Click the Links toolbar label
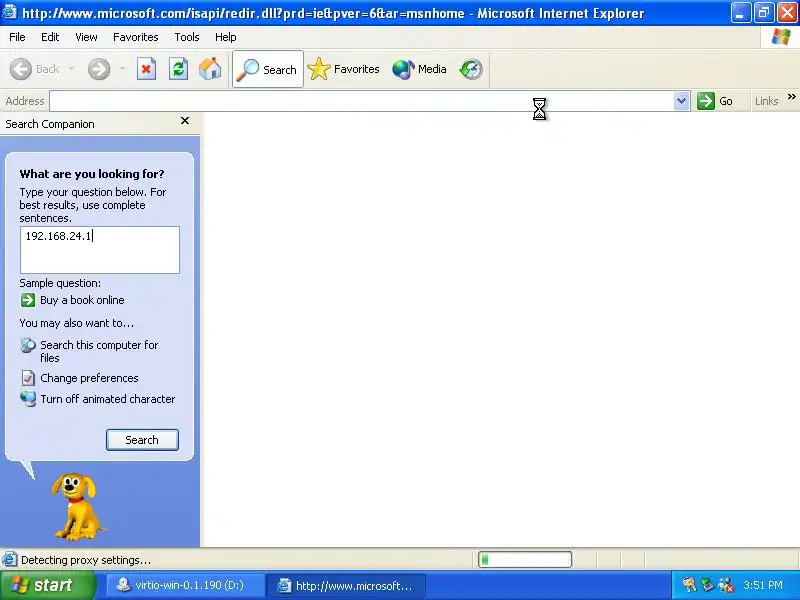The height and width of the screenshot is (600, 800). pyautogui.click(x=766, y=101)
